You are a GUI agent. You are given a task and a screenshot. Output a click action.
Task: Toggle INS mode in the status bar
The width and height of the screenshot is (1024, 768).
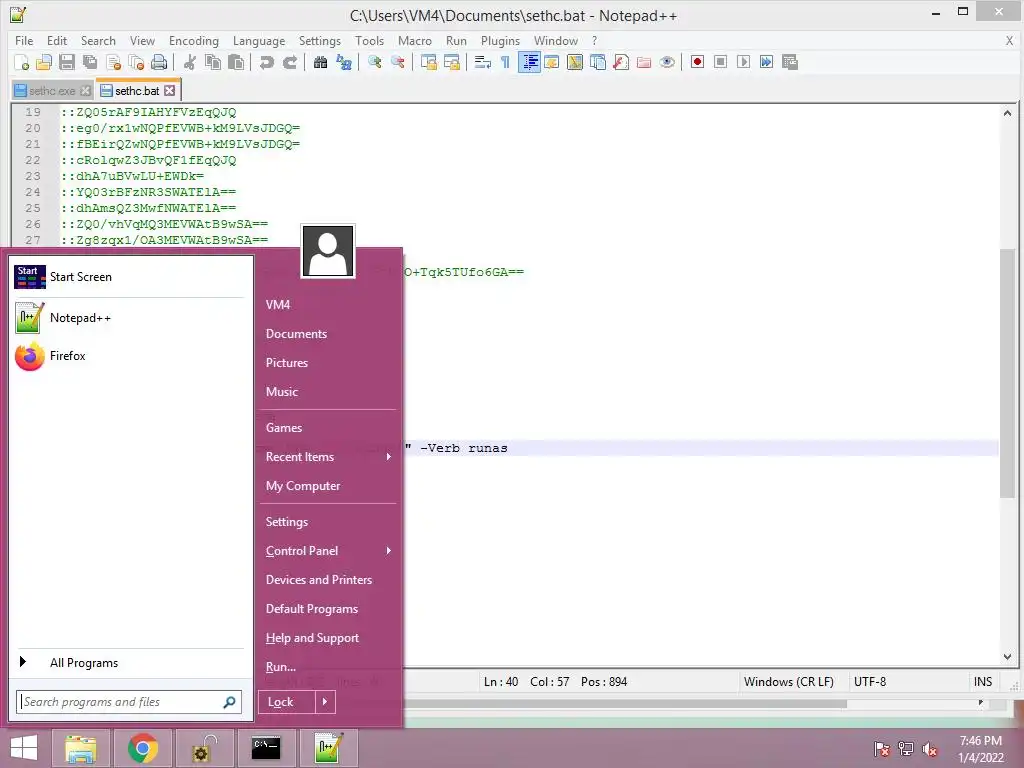tap(983, 682)
